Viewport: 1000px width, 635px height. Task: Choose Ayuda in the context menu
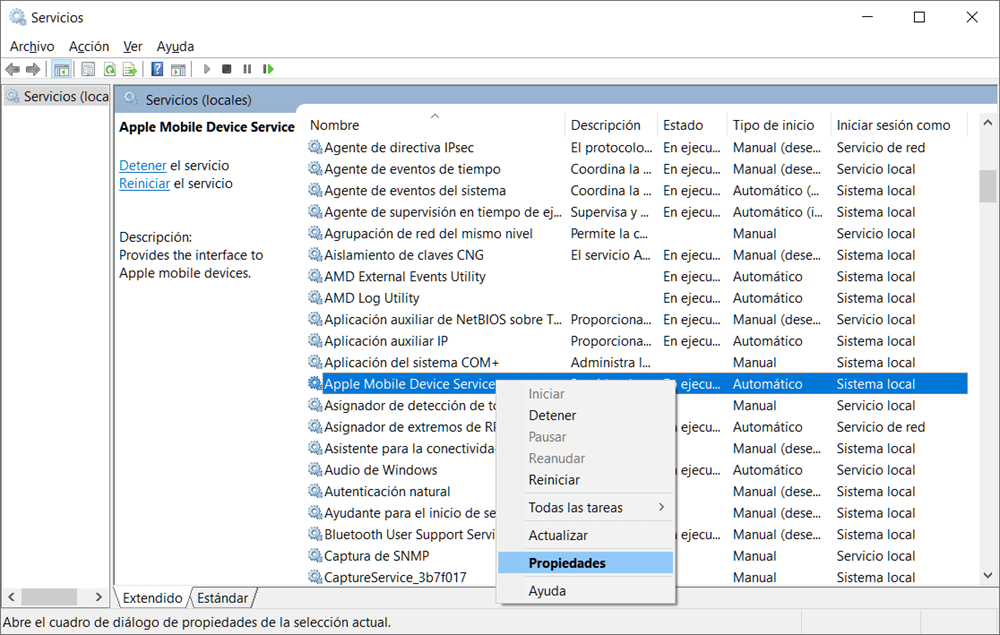coord(585,591)
